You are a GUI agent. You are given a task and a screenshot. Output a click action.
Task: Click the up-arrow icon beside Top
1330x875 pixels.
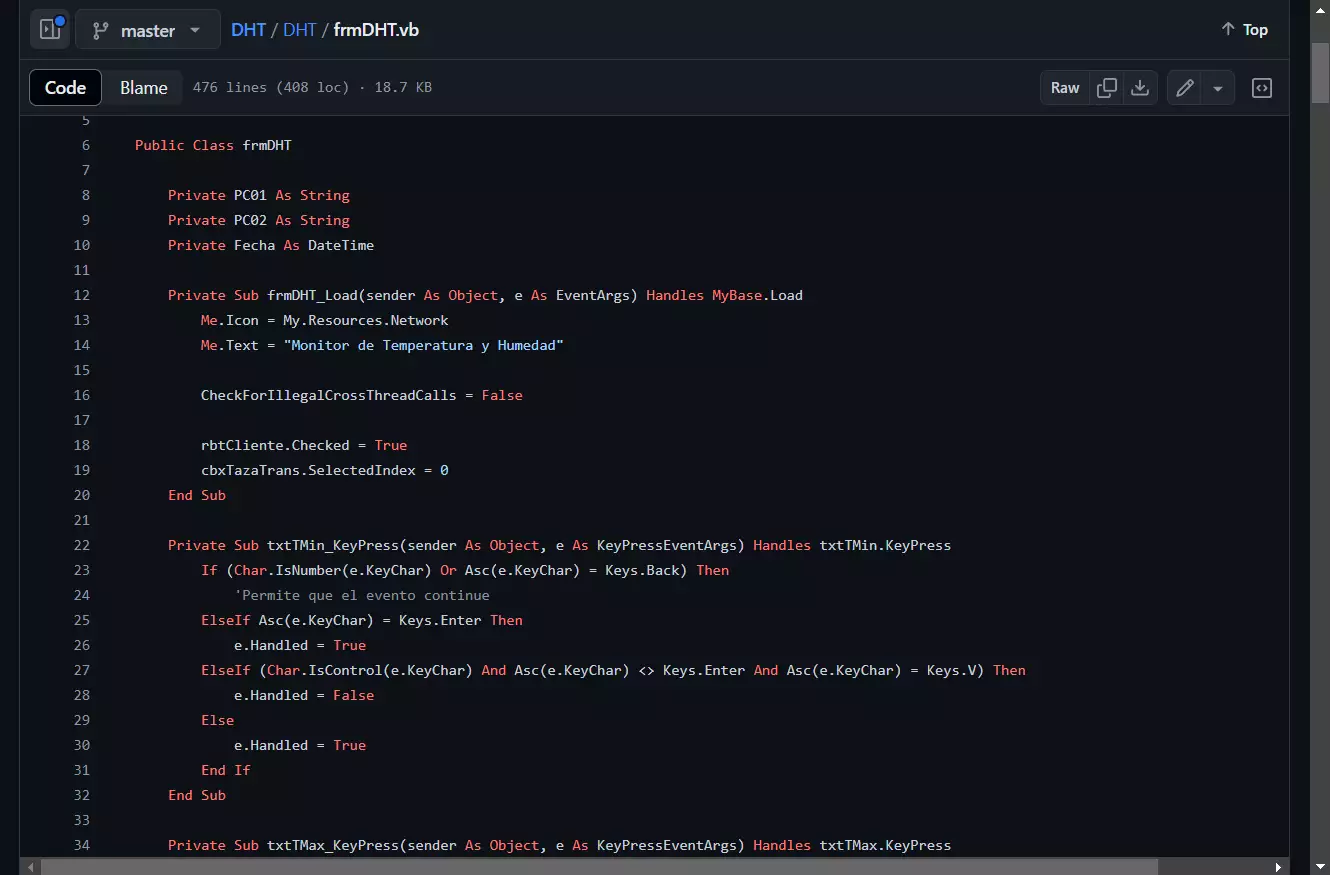[x=1228, y=30]
